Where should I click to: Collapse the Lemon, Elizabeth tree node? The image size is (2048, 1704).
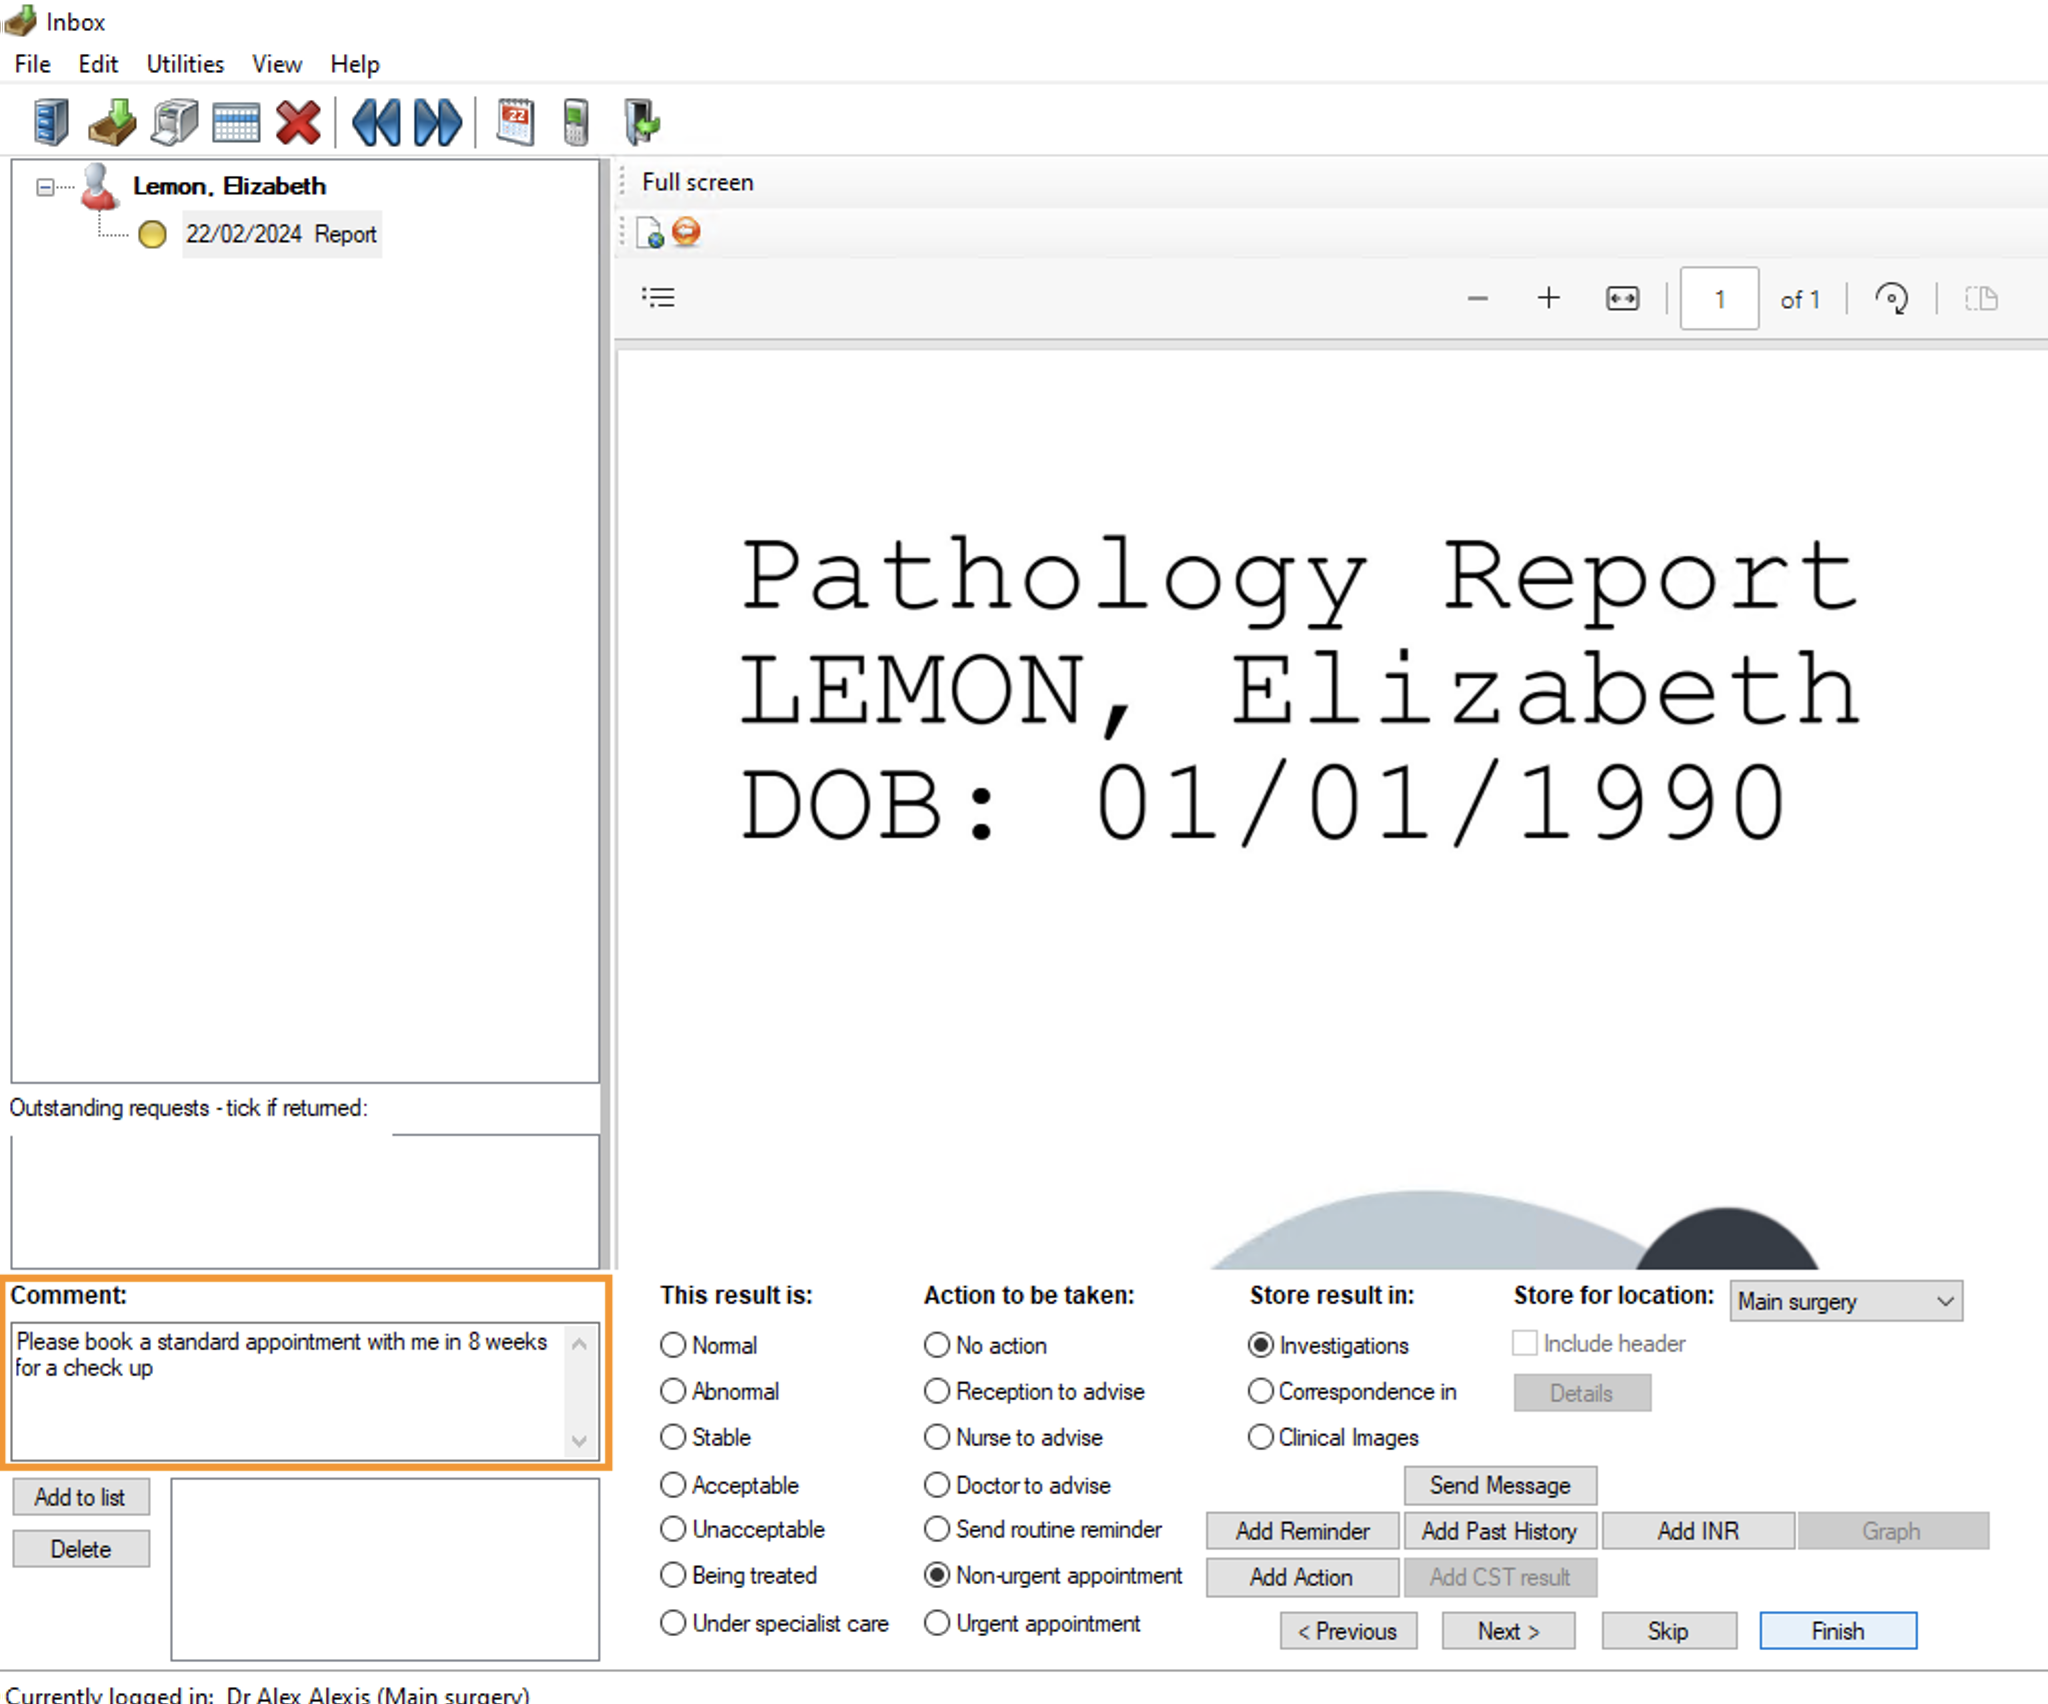45,187
